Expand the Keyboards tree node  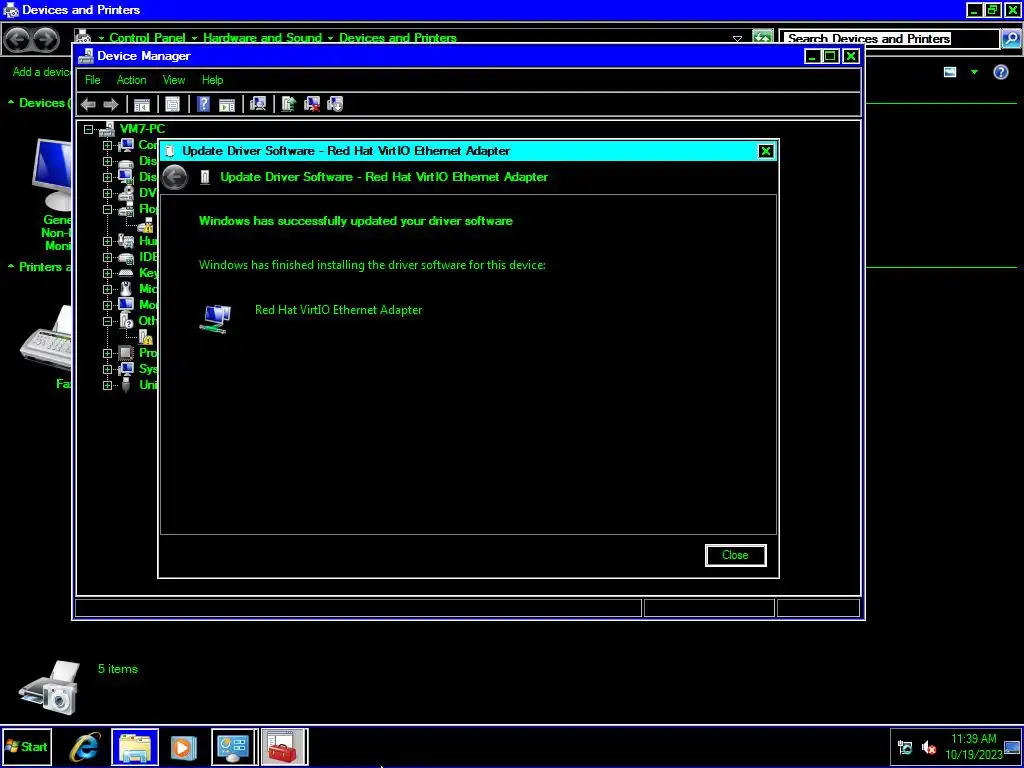click(108, 273)
